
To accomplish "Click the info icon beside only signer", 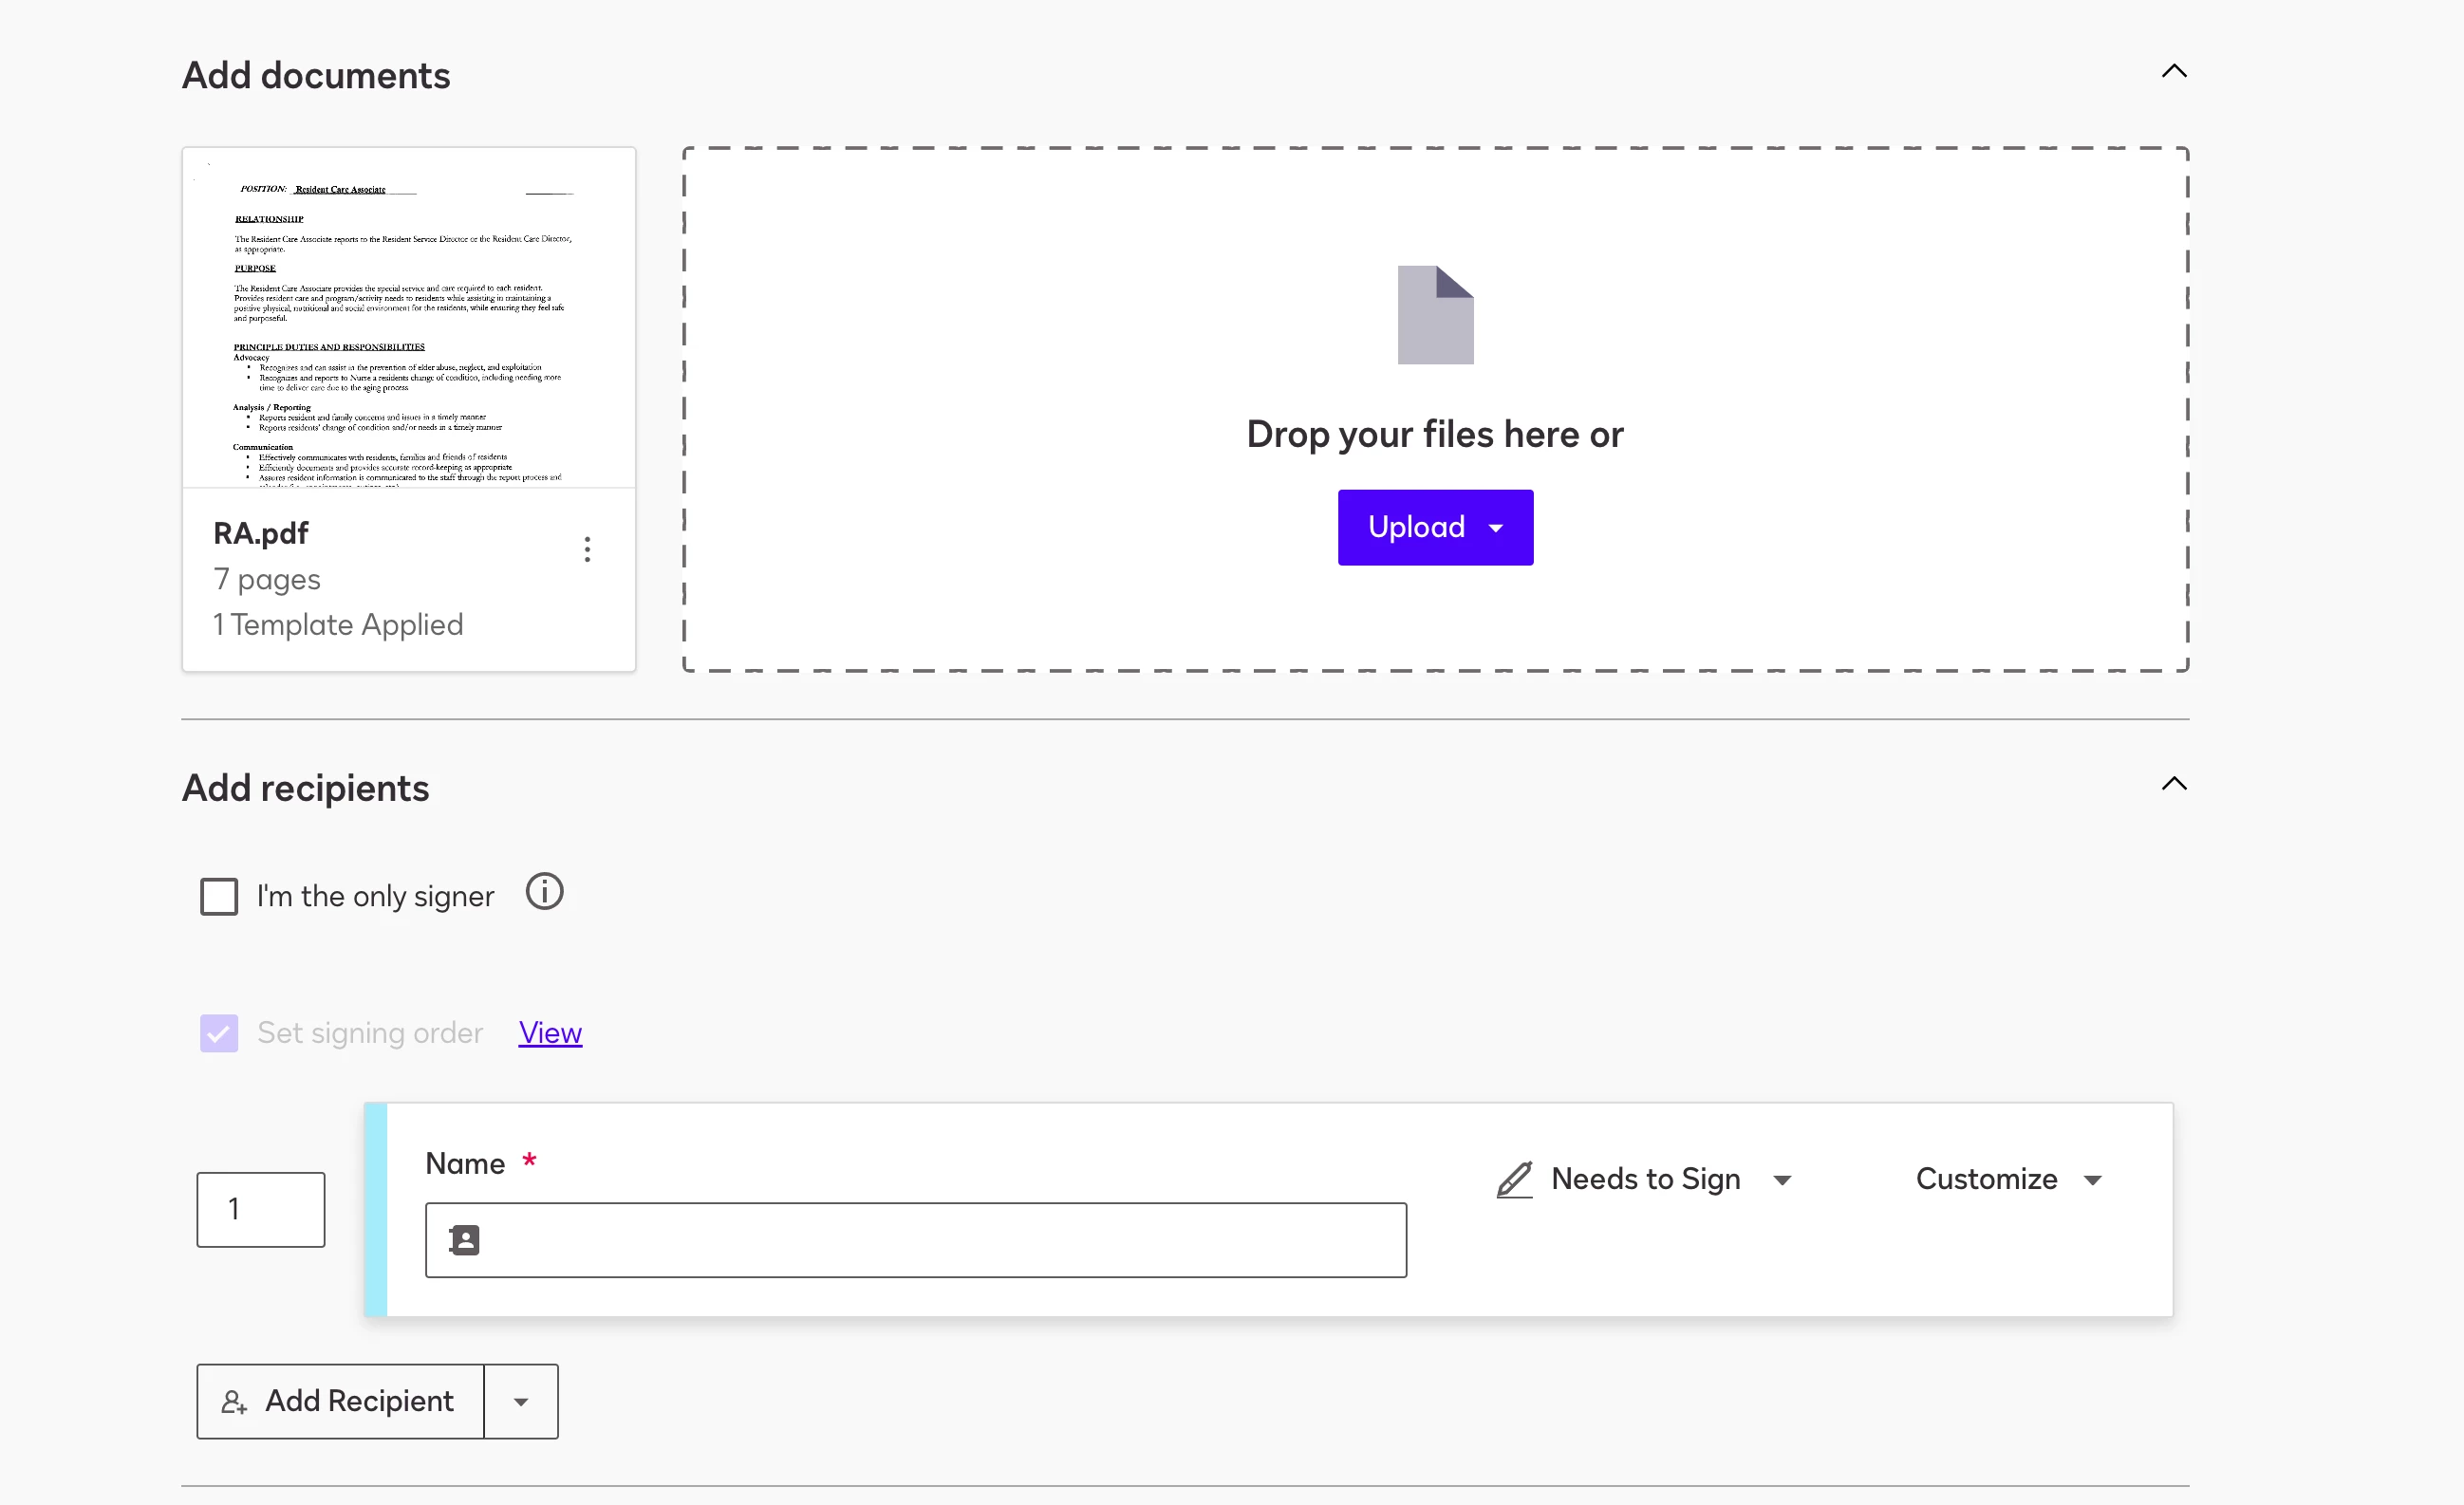I will tap(544, 892).
